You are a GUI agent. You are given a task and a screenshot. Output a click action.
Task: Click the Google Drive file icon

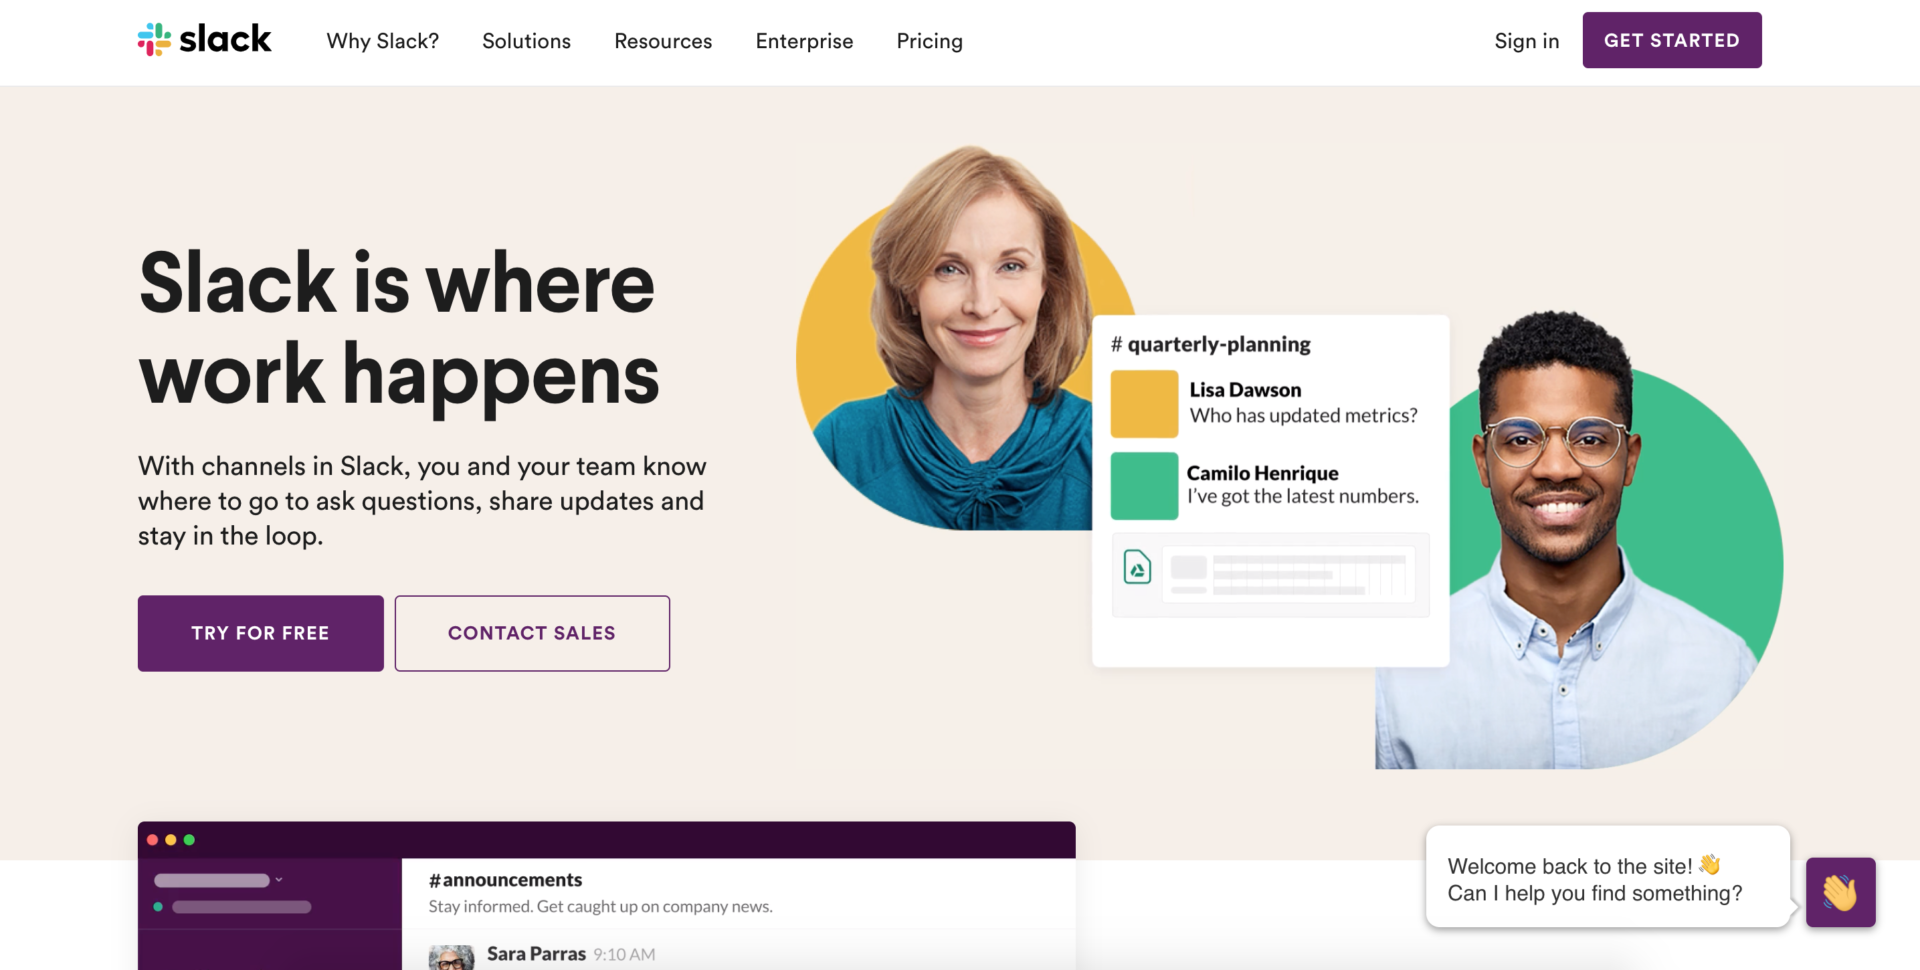pos(1137,567)
